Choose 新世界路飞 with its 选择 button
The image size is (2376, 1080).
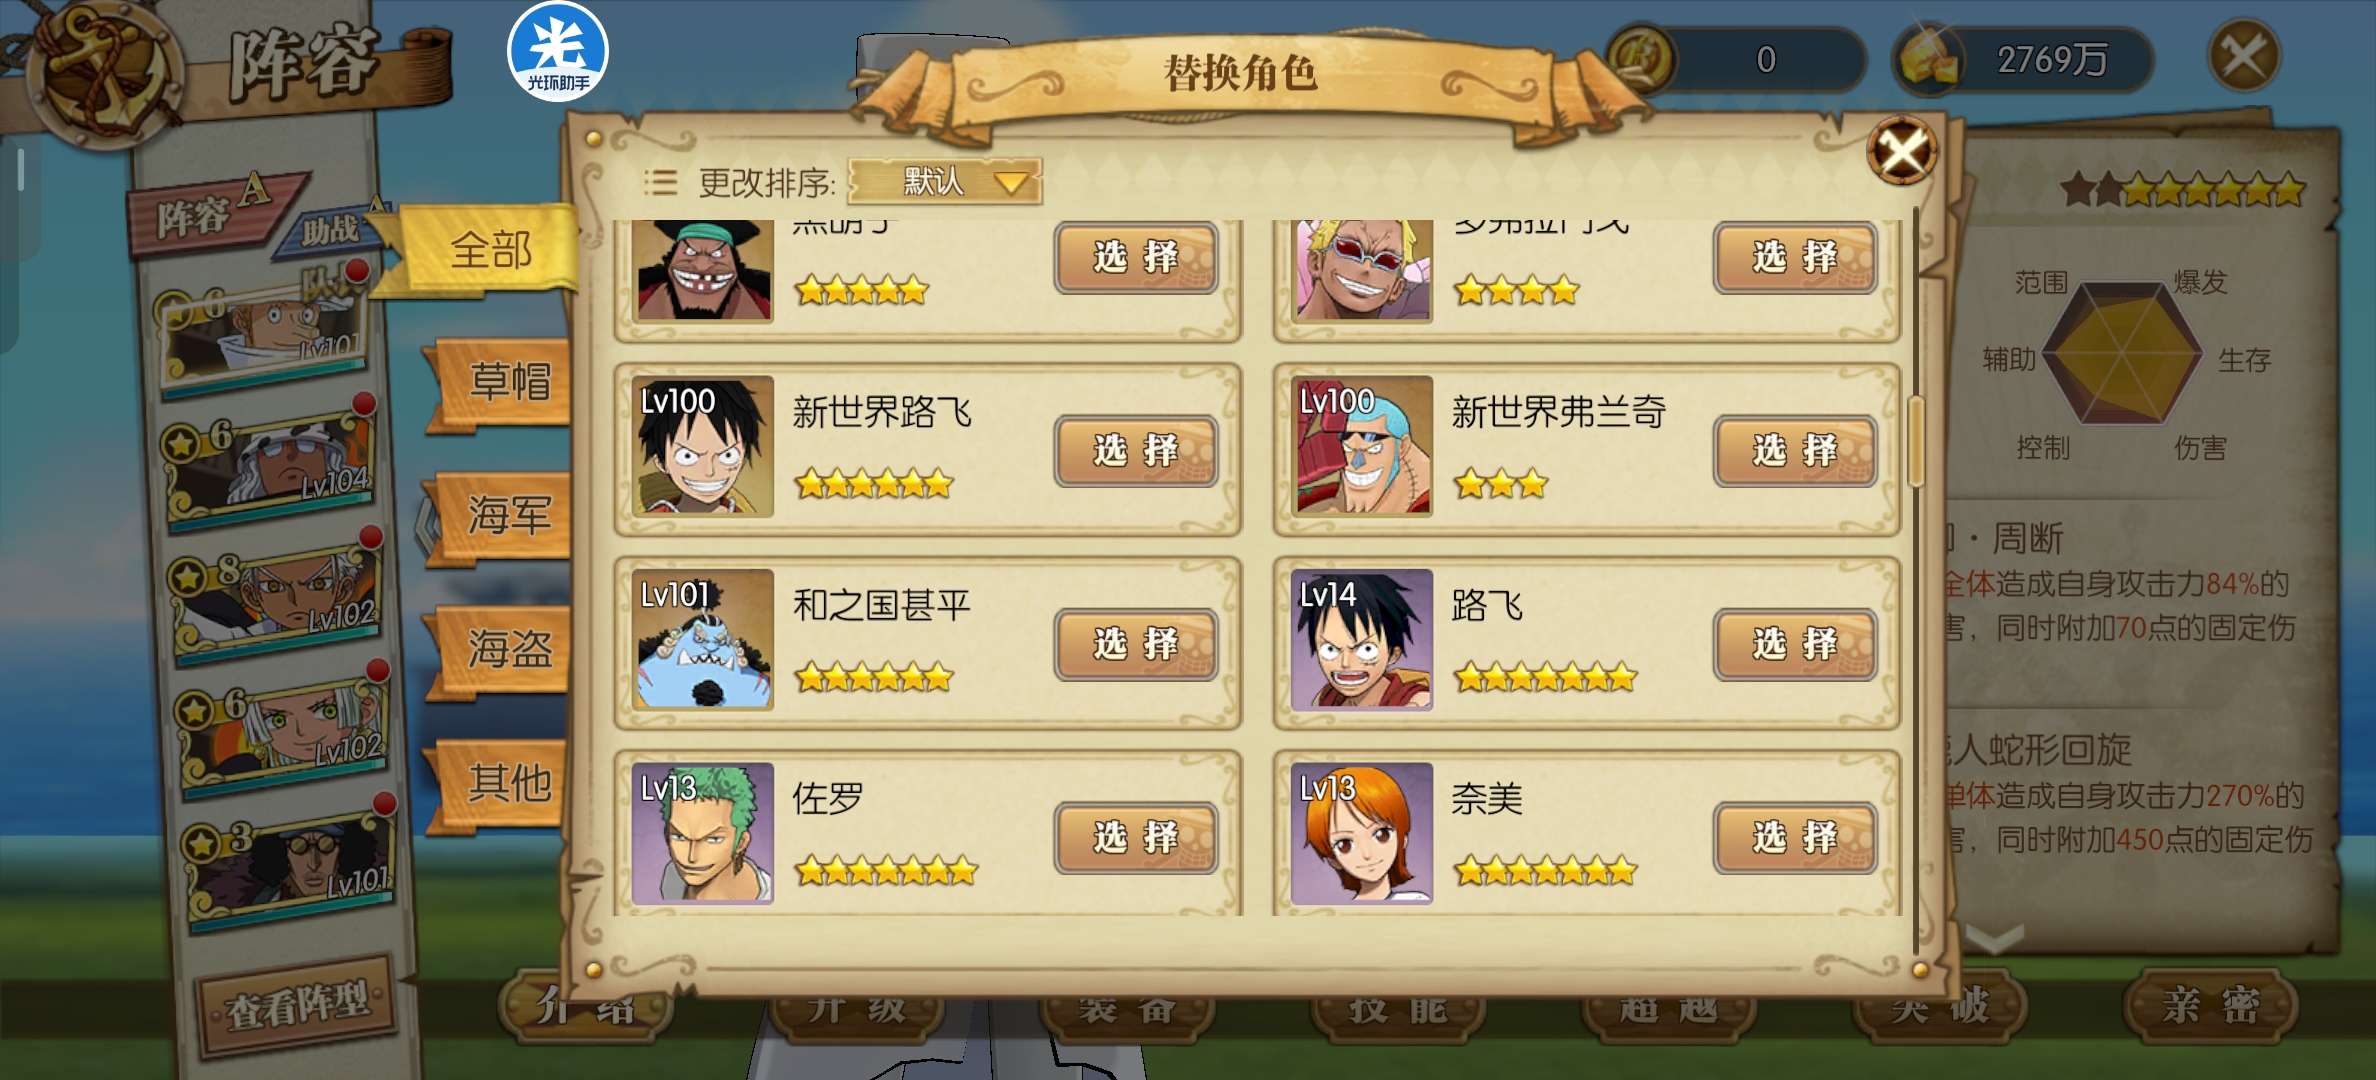tap(1136, 451)
